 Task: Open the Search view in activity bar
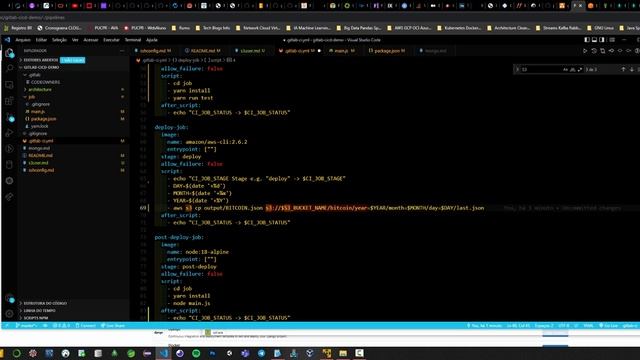pos(9,68)
